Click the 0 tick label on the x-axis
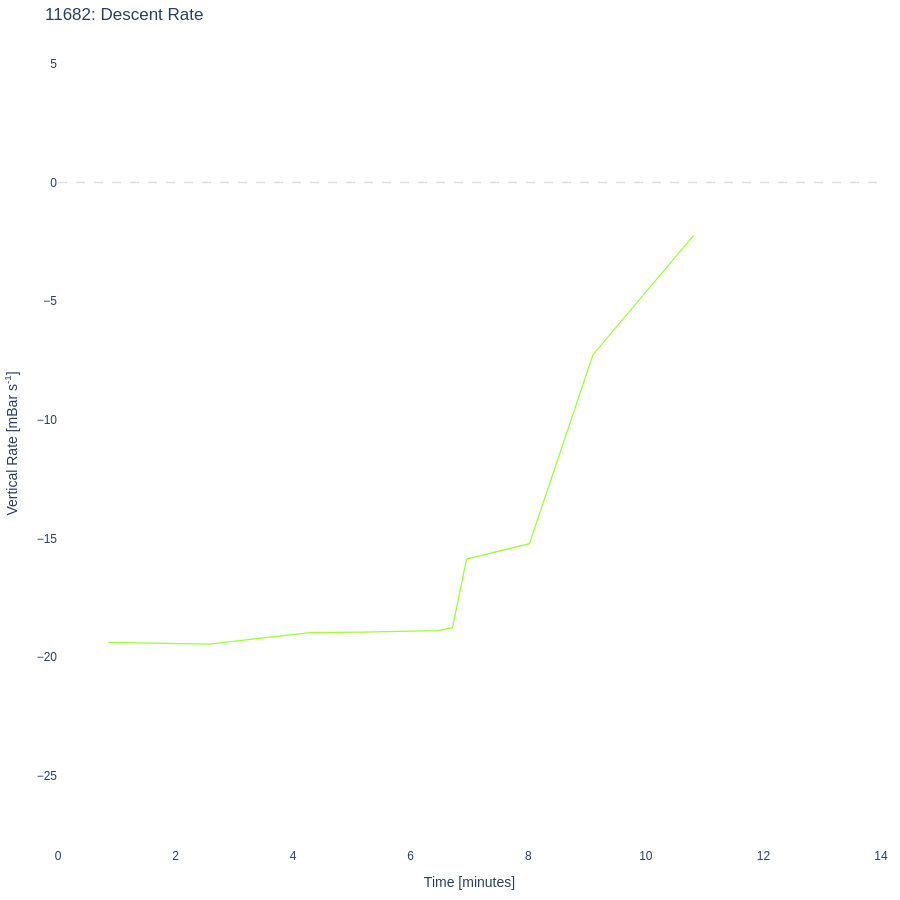This screenshot has height=900, width=900. point(58,856)
